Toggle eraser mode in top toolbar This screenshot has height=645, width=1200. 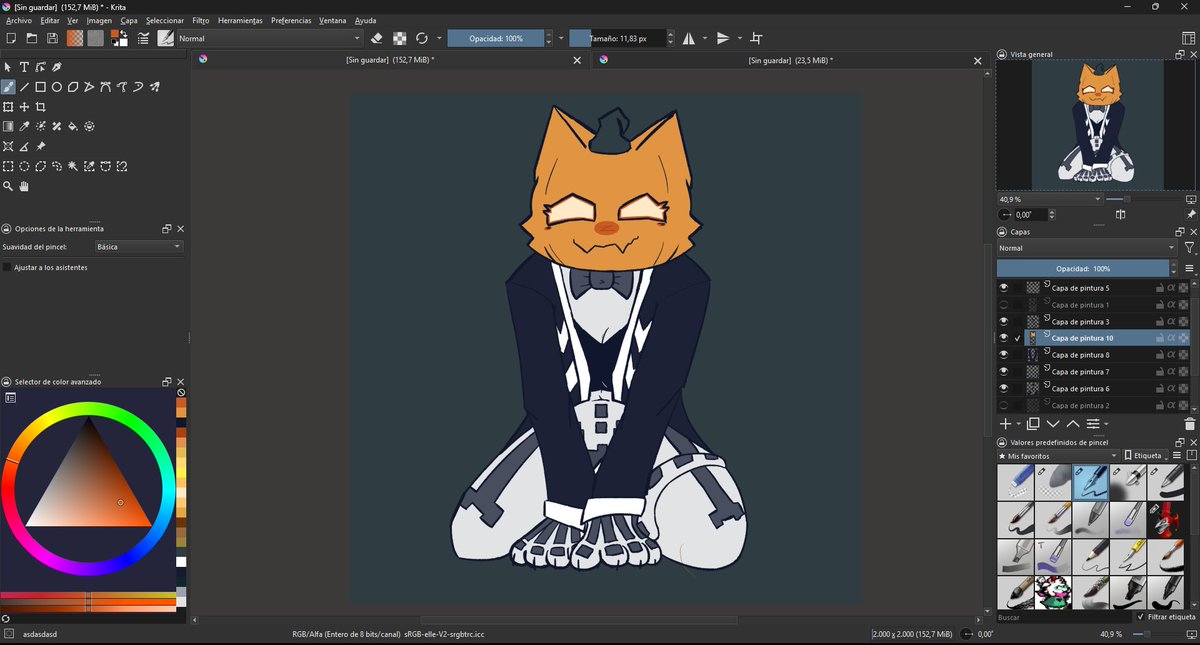coord(377,38)
